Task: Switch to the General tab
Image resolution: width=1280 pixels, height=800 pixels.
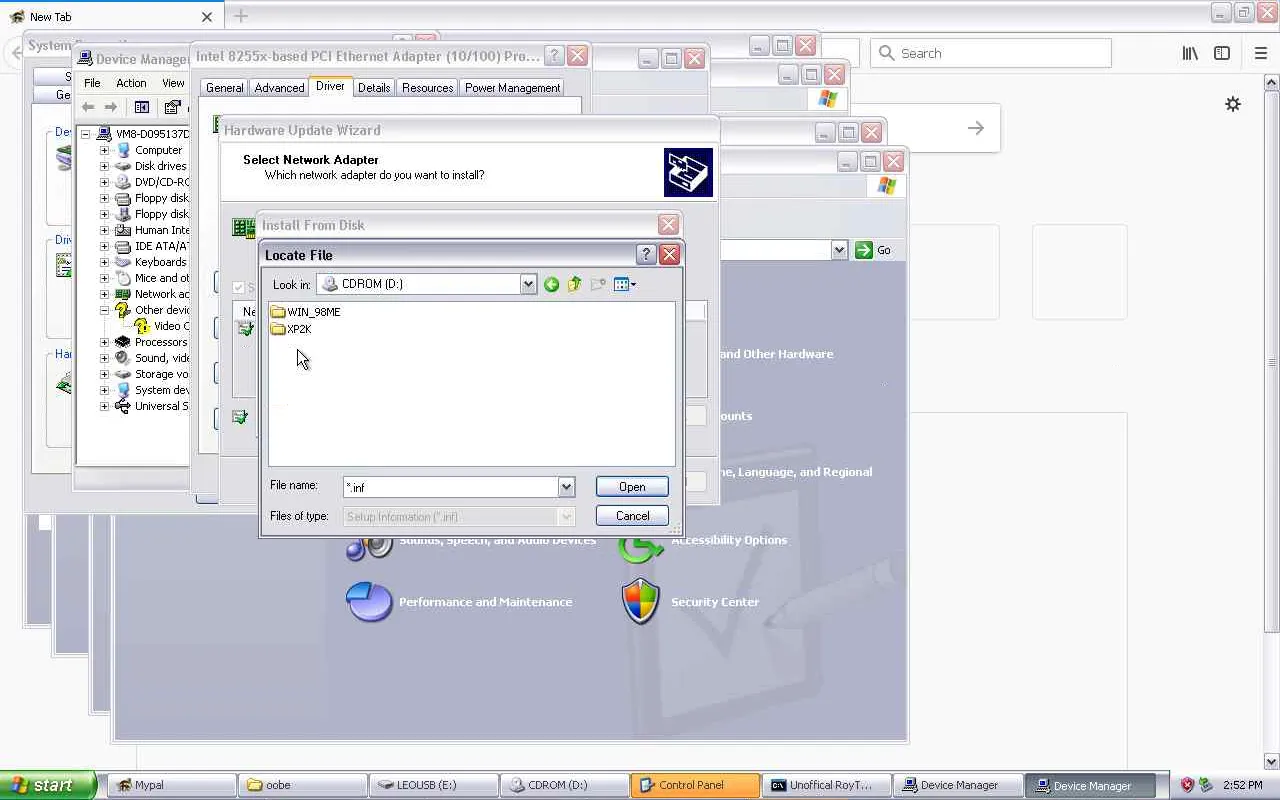Action: pyautogui.click(x=225, y=88)
